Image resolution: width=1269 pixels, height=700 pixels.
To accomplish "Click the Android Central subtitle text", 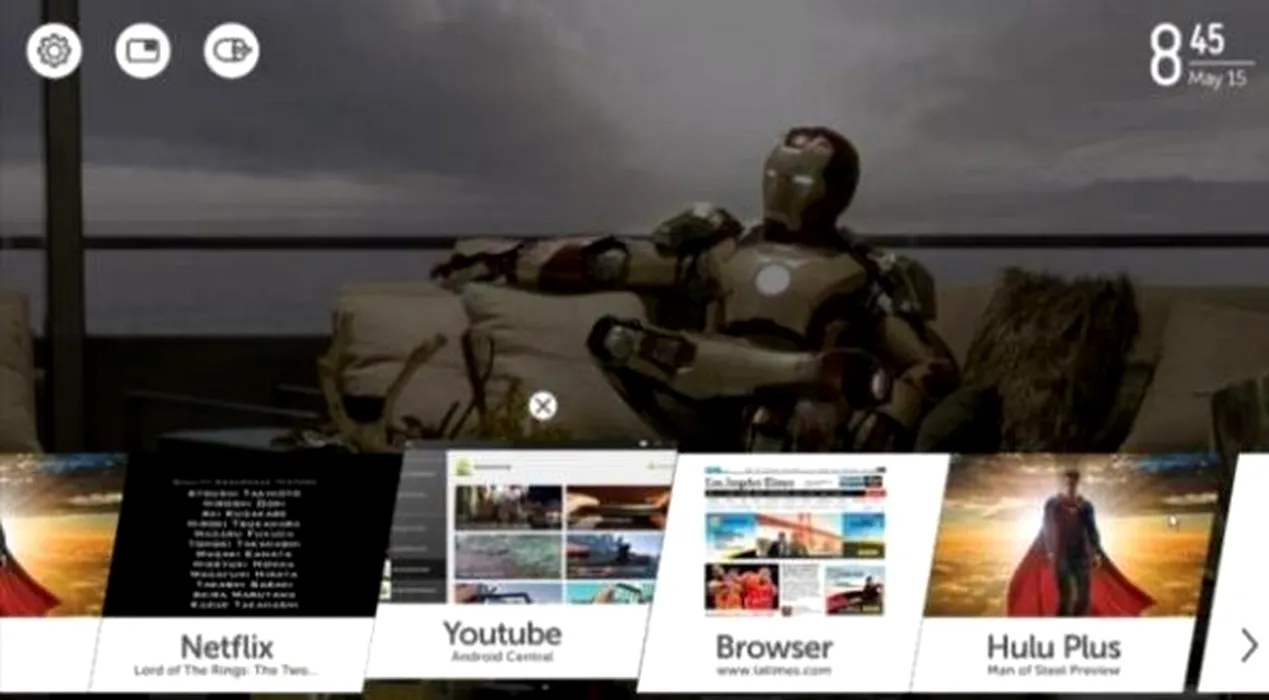I will point(502,658).
